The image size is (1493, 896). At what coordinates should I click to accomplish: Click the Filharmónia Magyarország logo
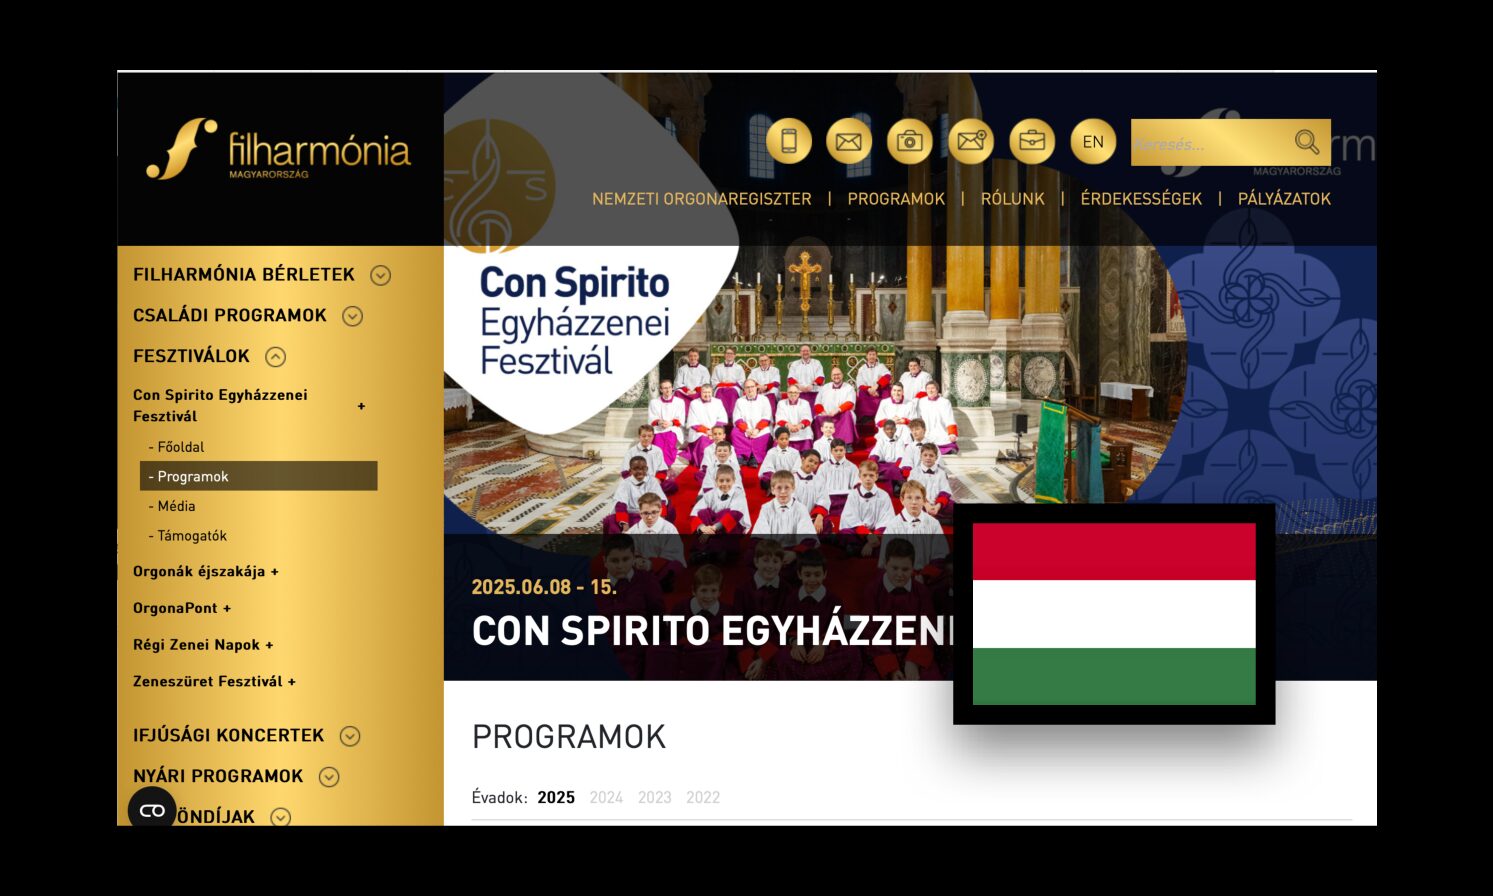click(278, 150)
